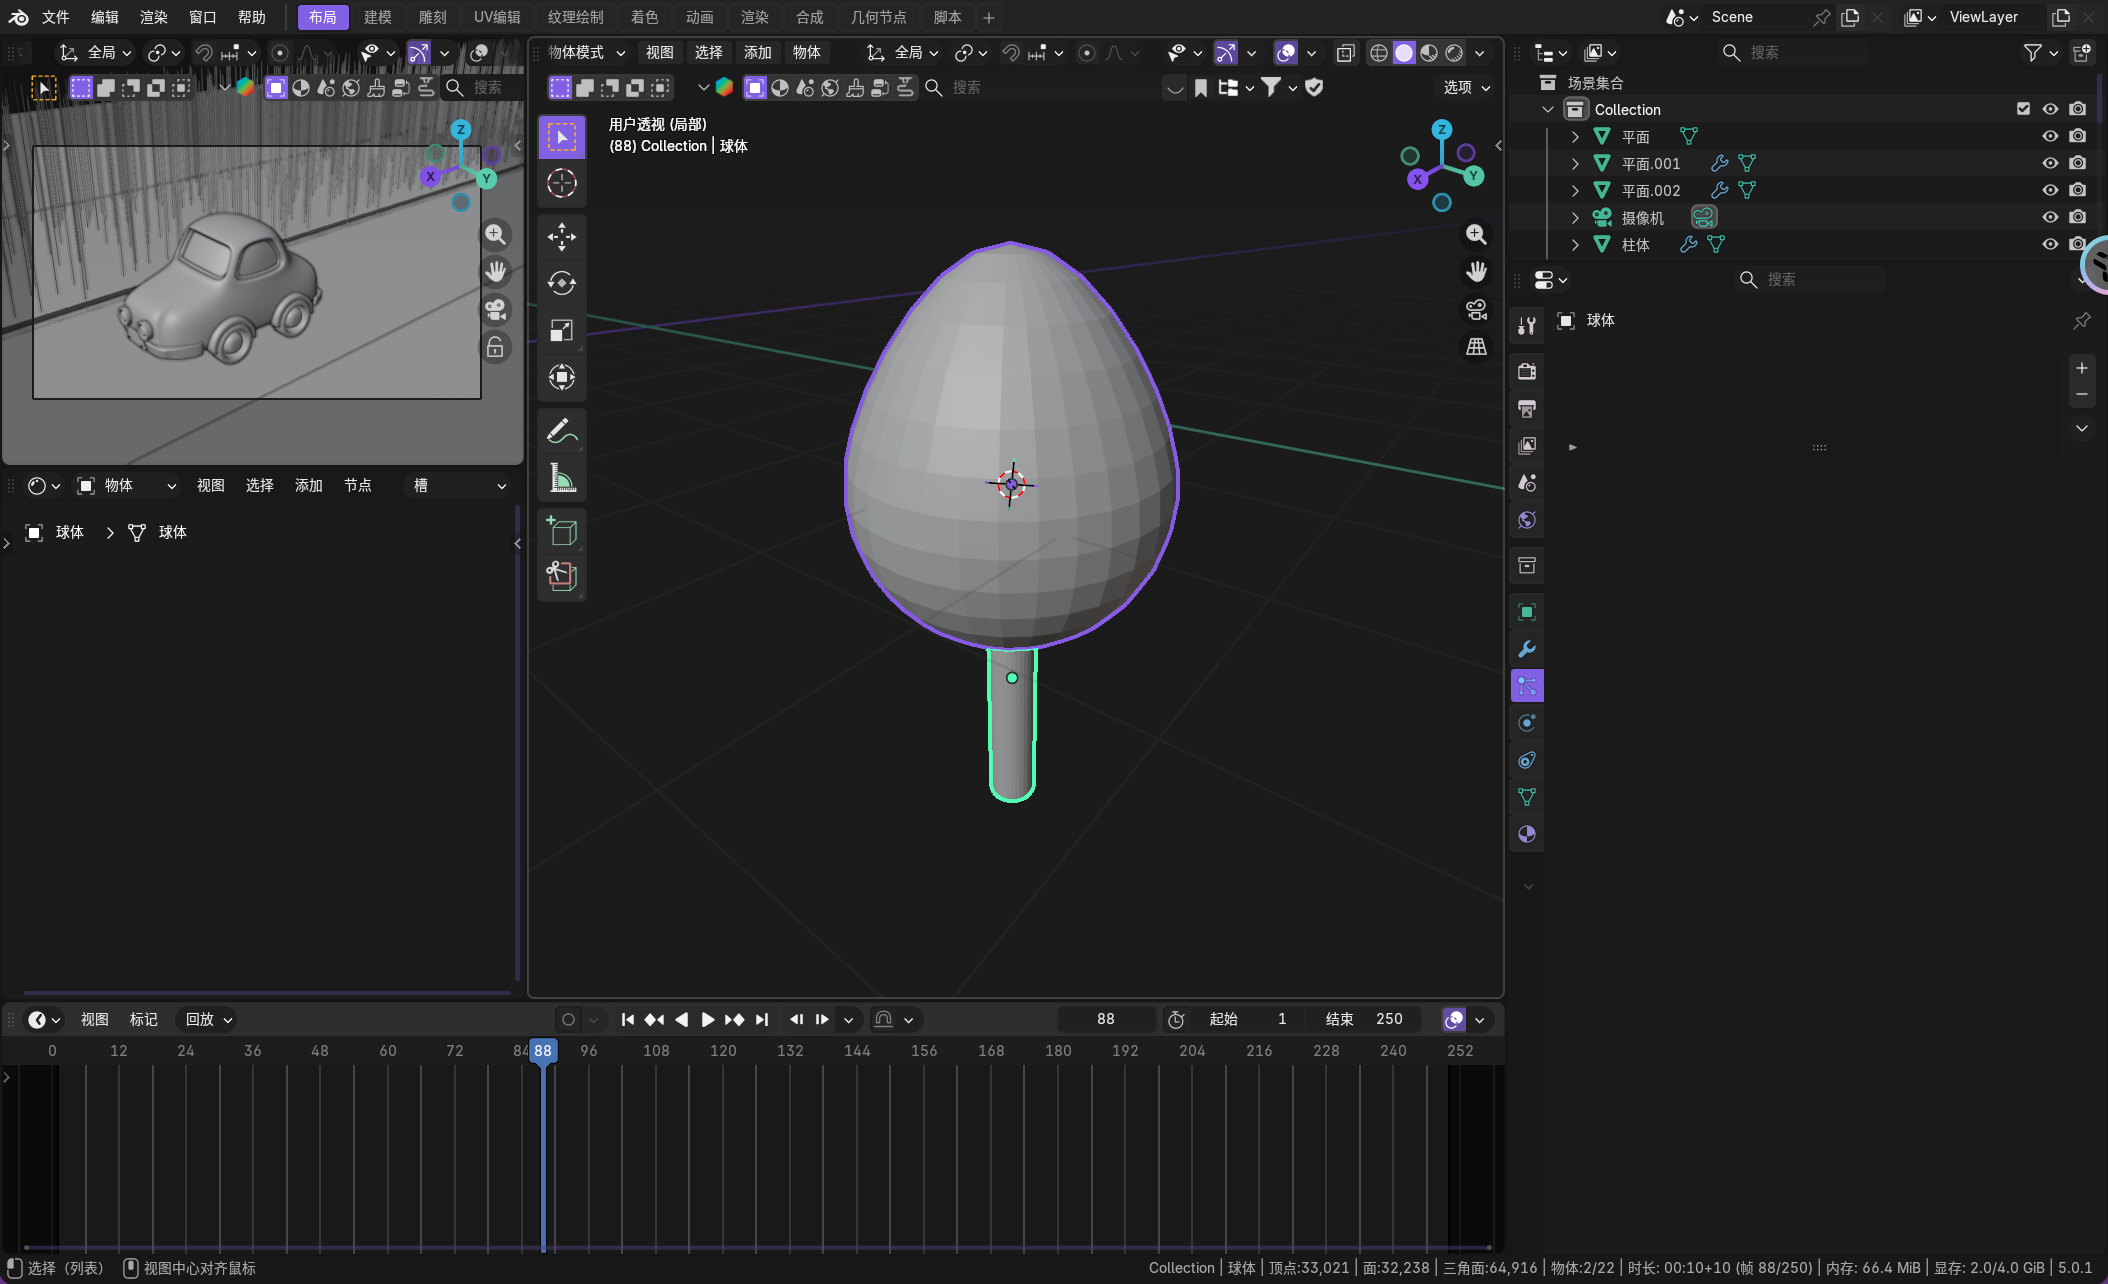
Task: Select the 3D Cursor tool
Action: [x=561, y=183]
